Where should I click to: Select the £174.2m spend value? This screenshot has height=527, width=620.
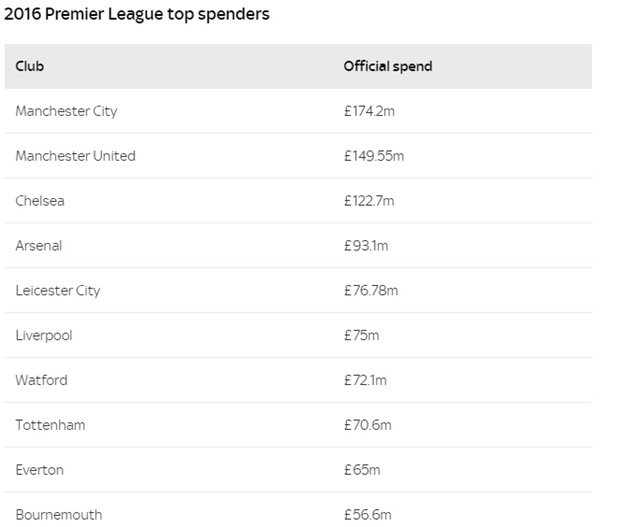tap(369, 111)
